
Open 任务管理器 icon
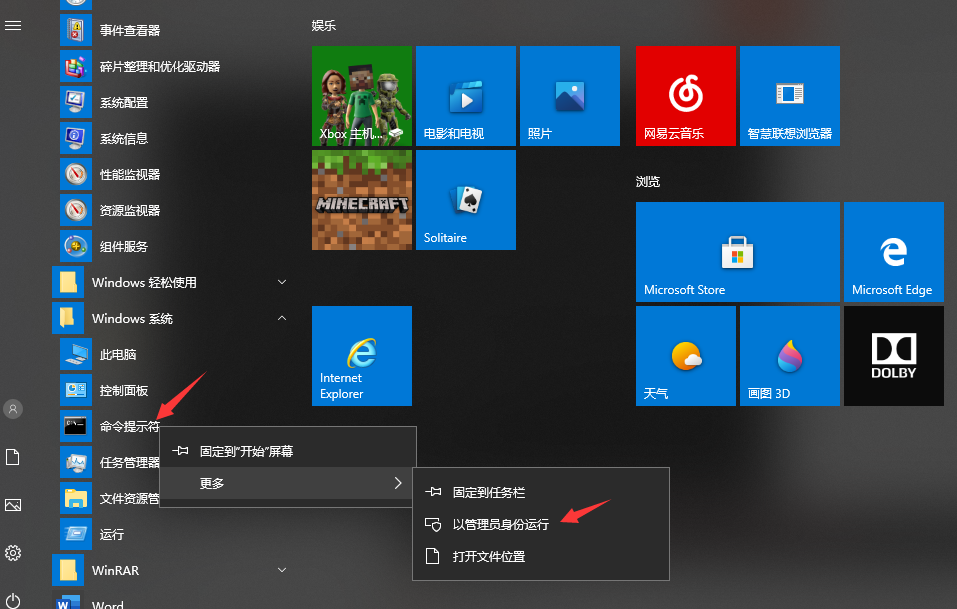pyautogui.click(x=76, y=463)
